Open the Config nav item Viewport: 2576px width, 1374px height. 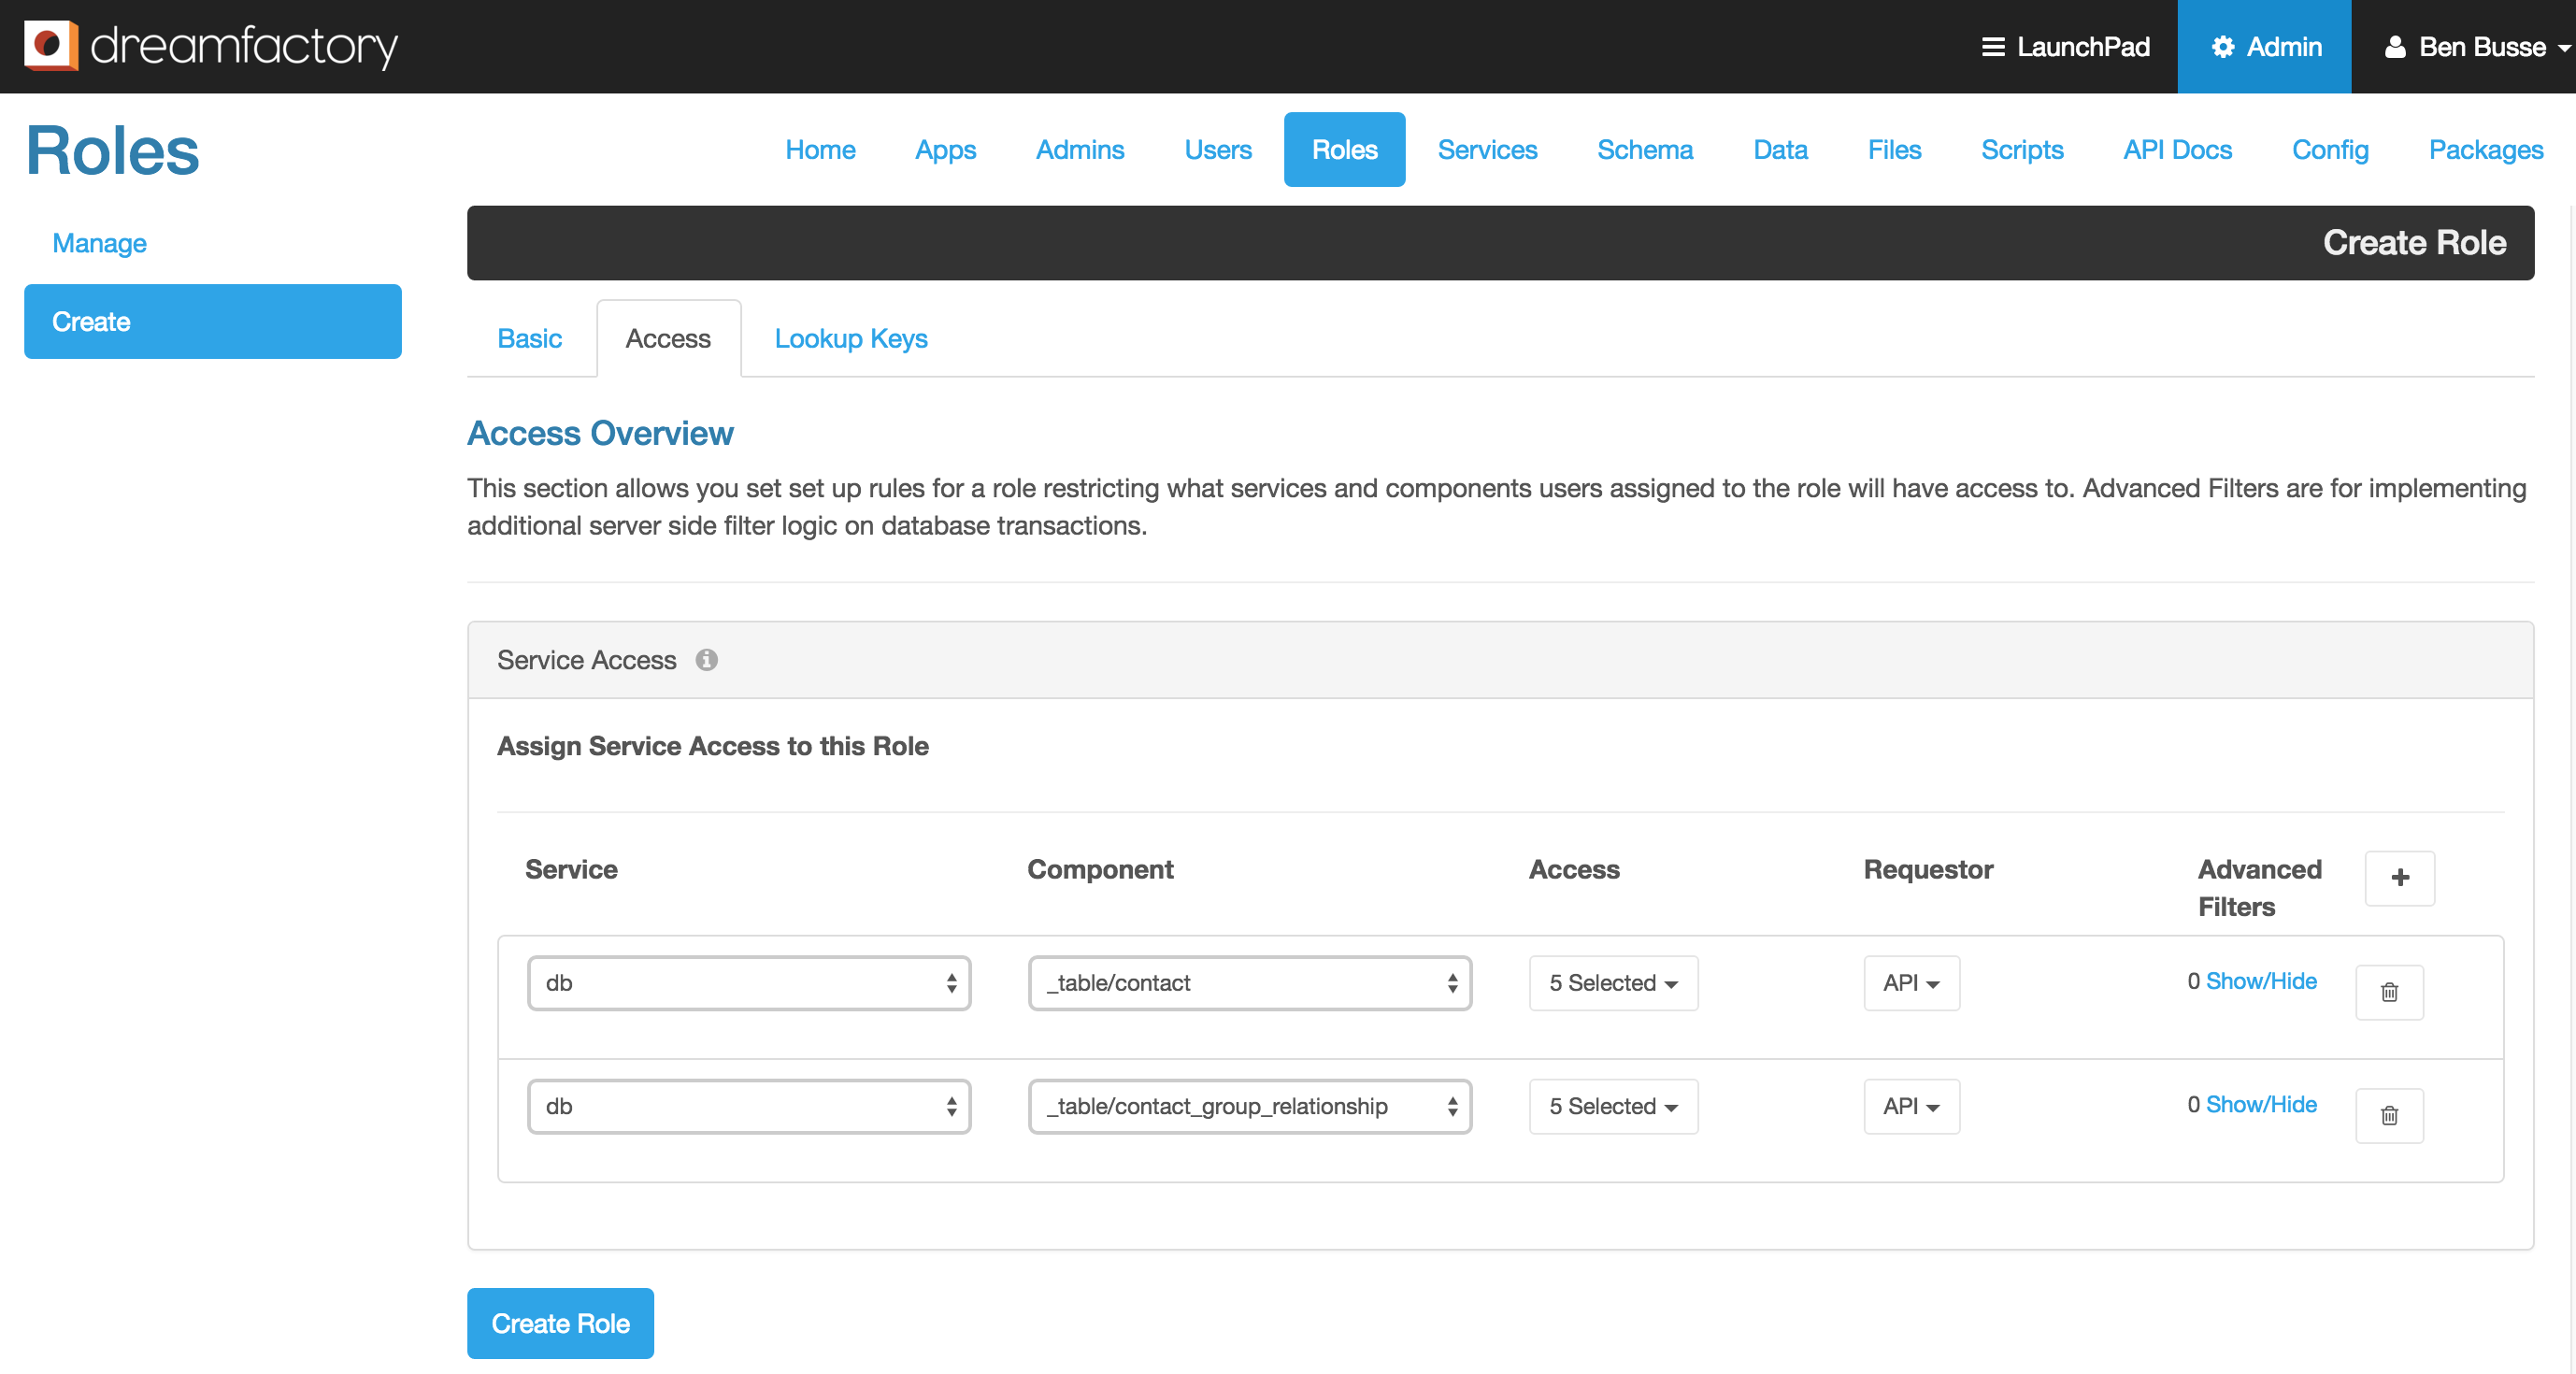(x=2330, y=150)
